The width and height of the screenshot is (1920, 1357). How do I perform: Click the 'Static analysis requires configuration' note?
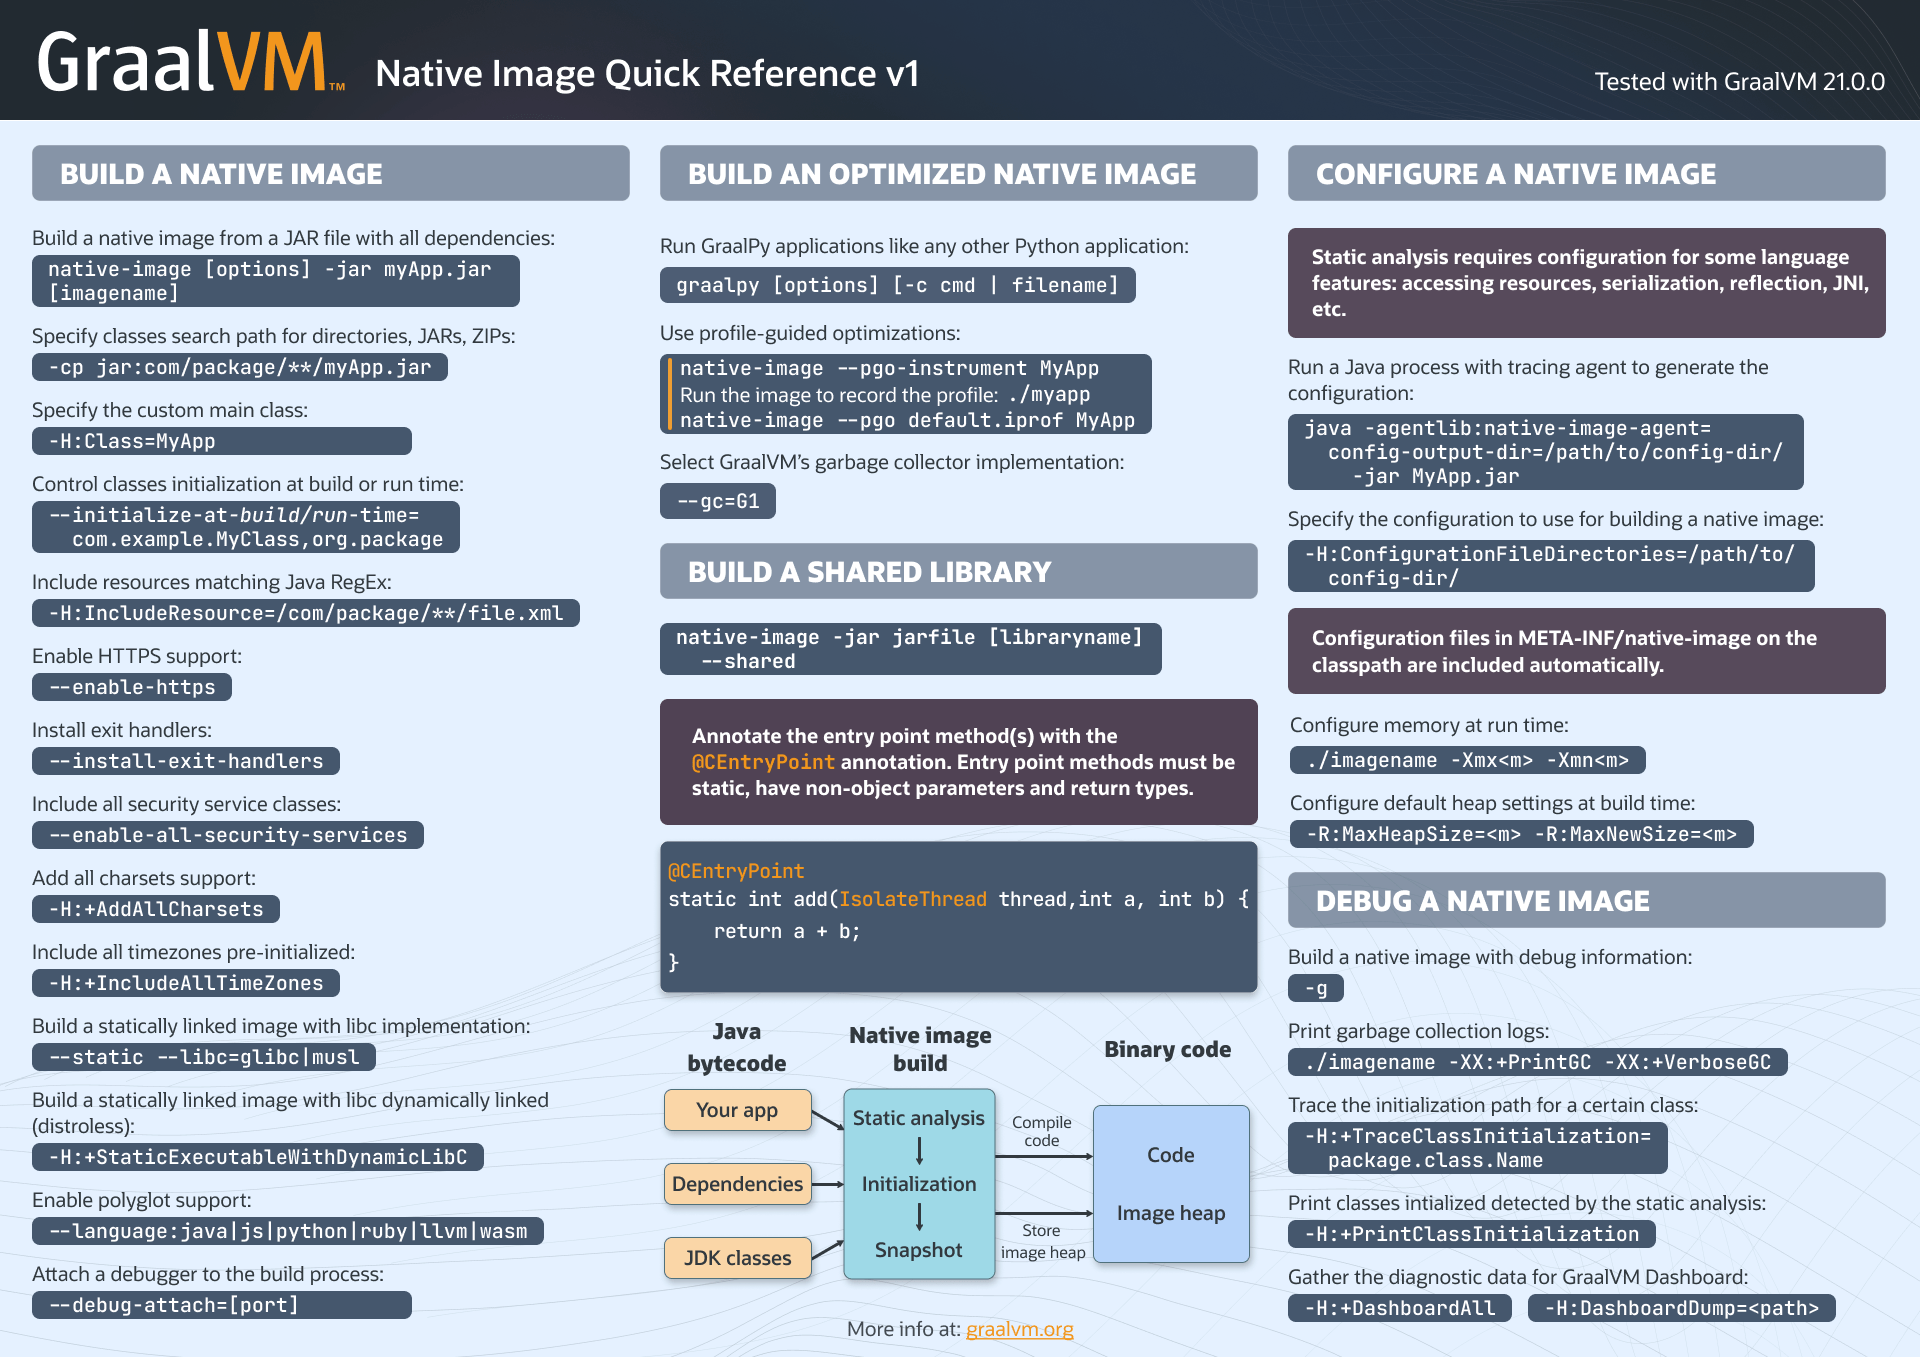click(1586, 283)
